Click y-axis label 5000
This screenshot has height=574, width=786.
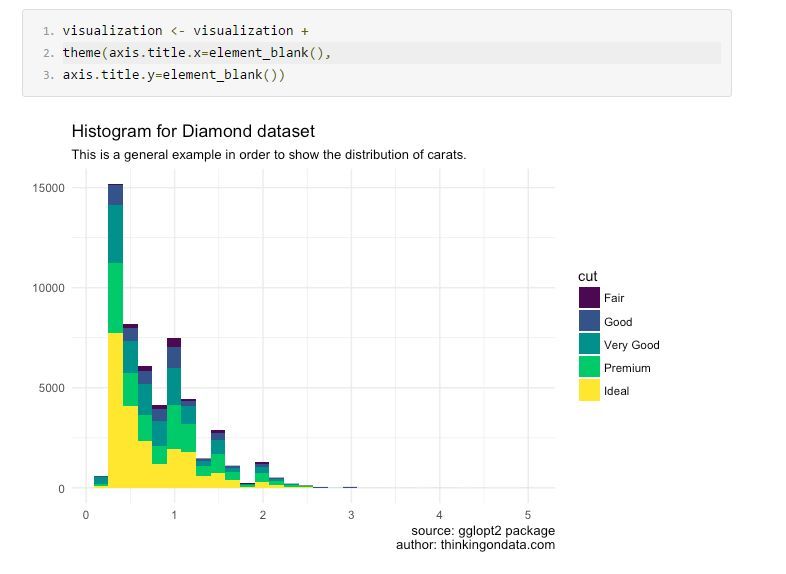pyautogui.click(x=52, y=388)
